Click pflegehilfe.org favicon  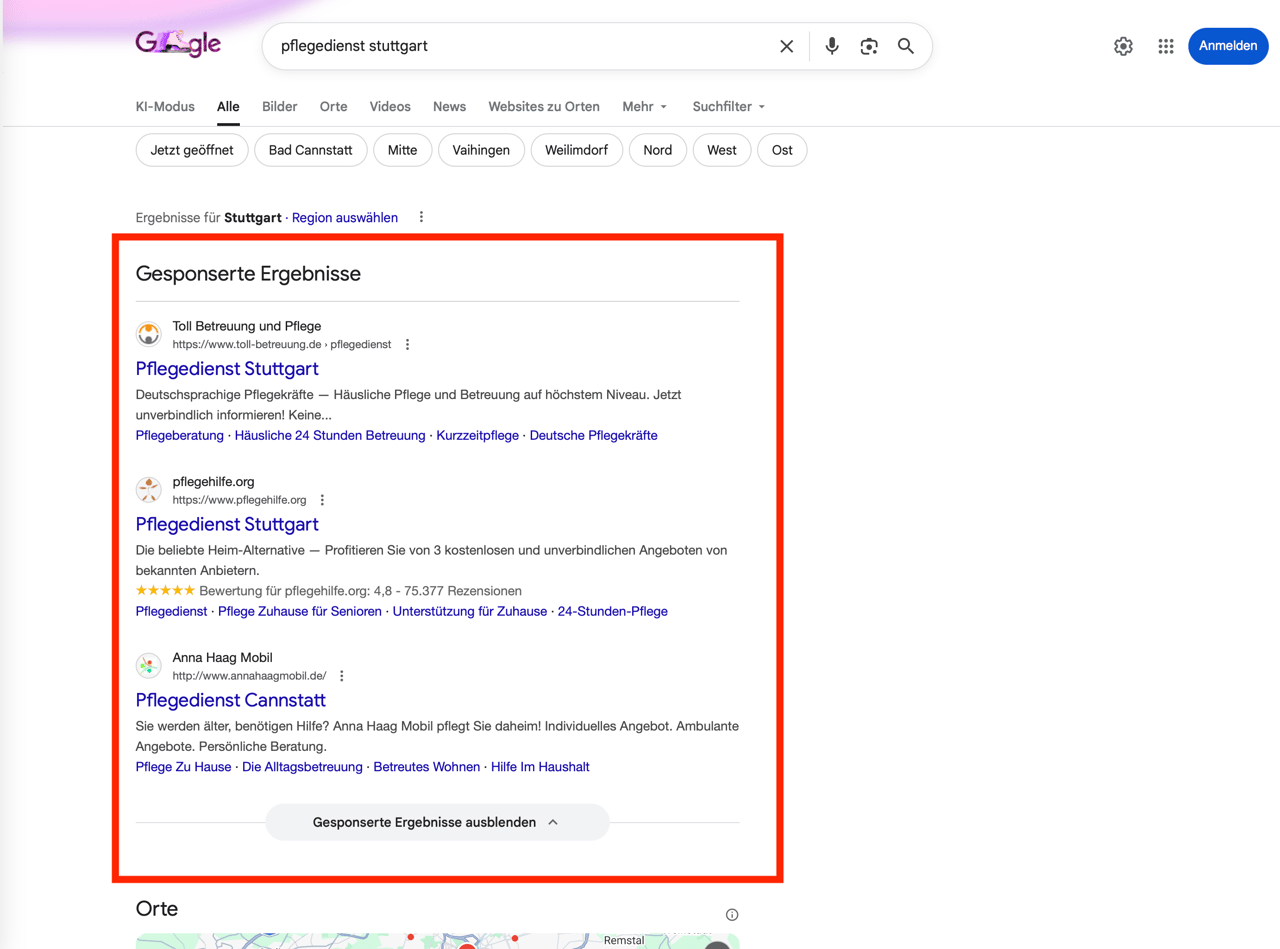click(x=149, y=490)
